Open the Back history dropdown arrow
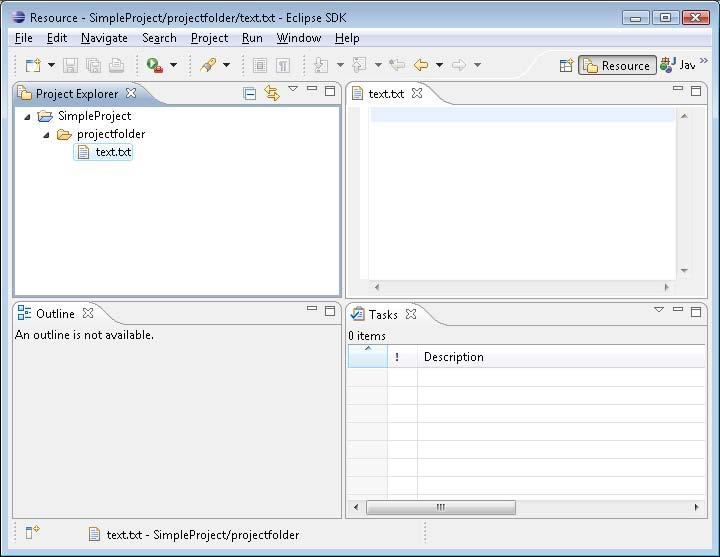 (439, 65)
